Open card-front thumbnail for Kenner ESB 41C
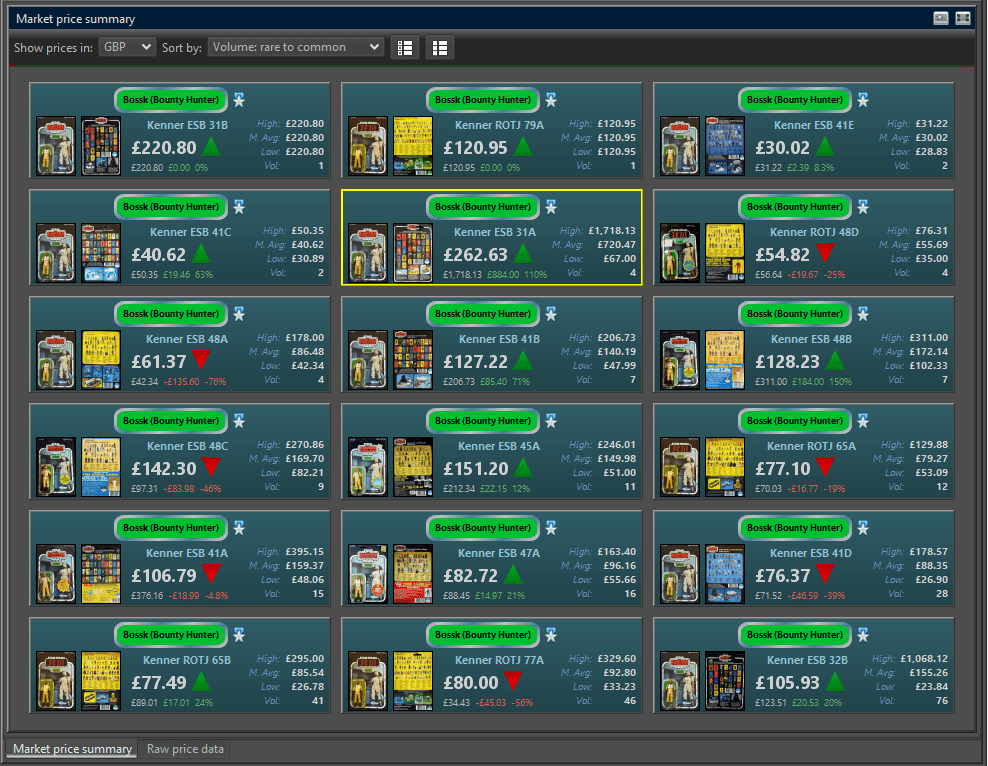This screenshot has width=988, height=766. tap(56, 249)
